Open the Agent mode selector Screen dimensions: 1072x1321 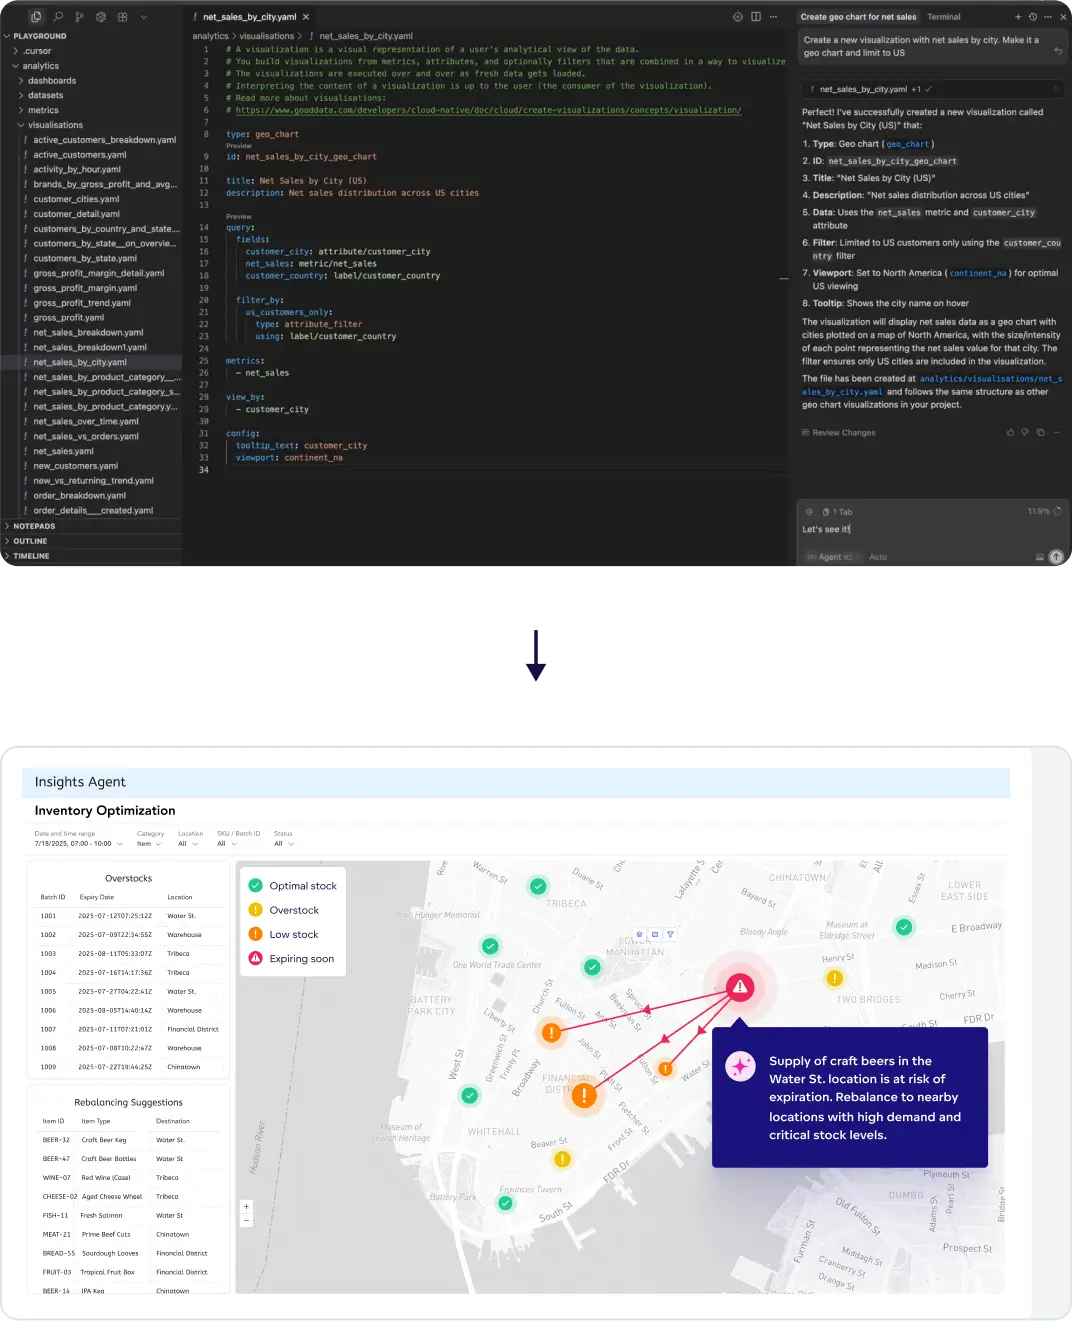point(830,557)
